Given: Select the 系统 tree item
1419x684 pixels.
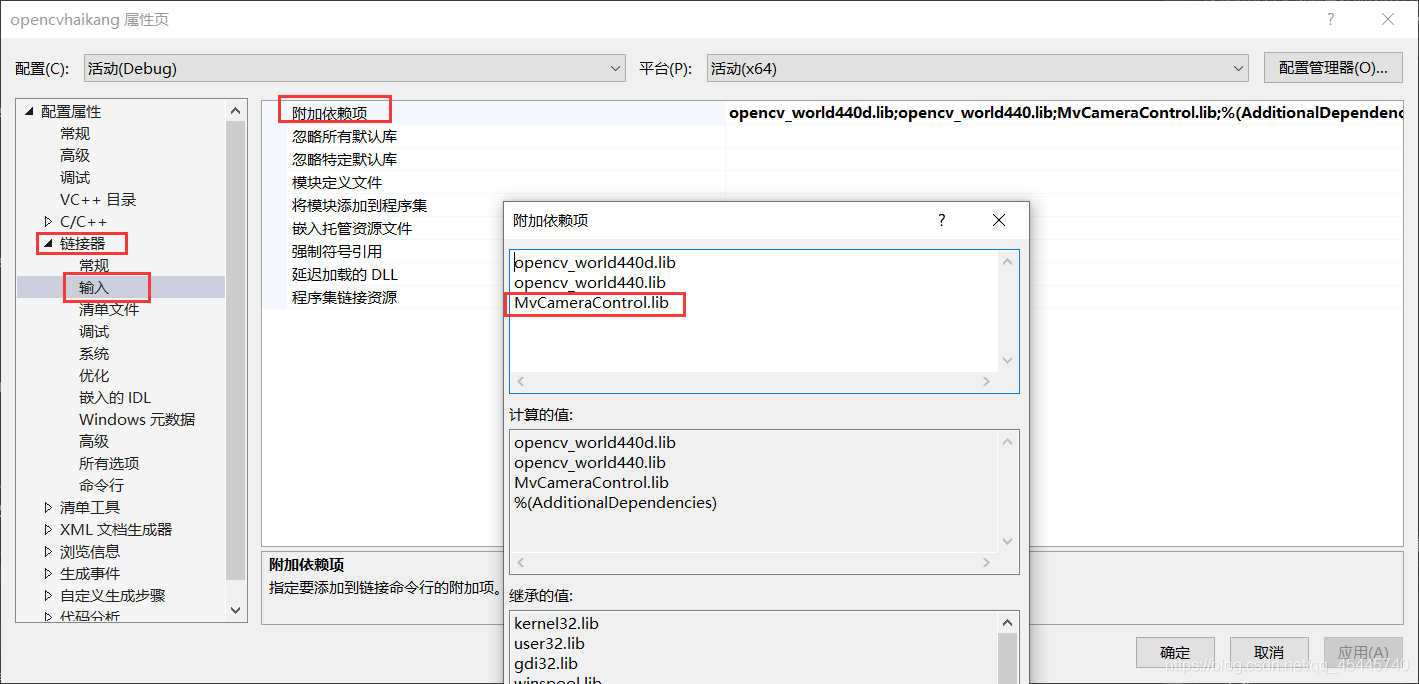Looking at the screenshot, I should 94,353.
